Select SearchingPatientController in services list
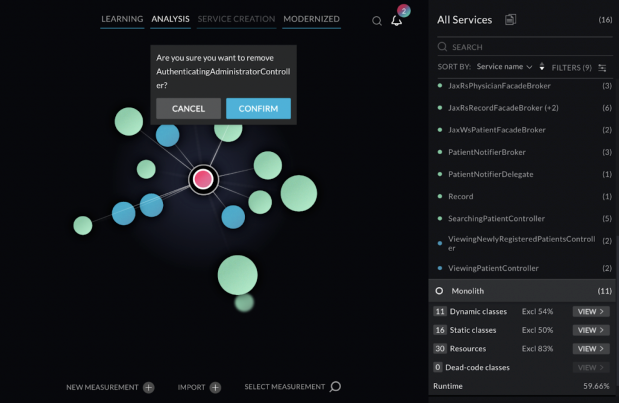This screenshot has height=403, width=619. click(x=496, y=218)
